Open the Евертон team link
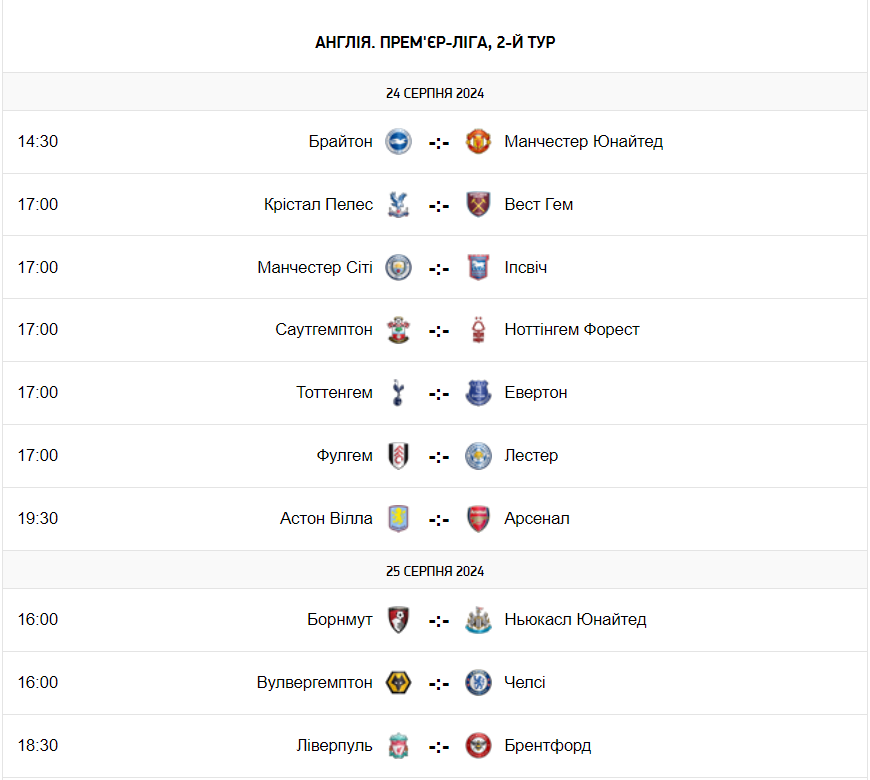Screen dimensions: 870x780 coord(536,393)
